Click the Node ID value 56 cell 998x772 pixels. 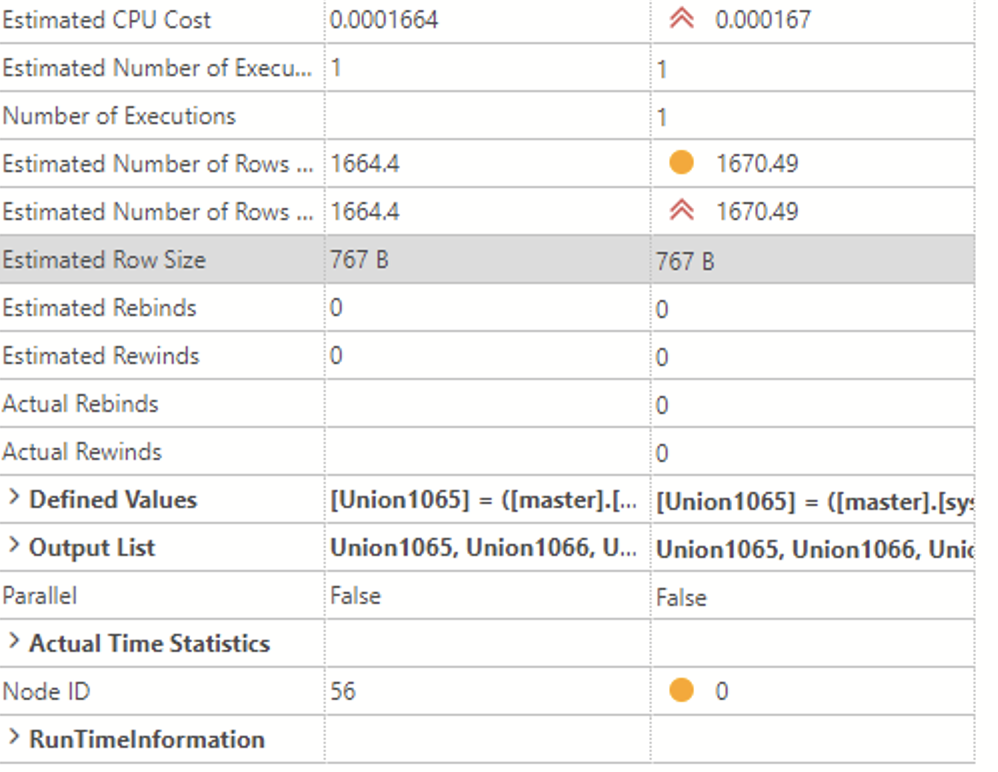point(345,691)
